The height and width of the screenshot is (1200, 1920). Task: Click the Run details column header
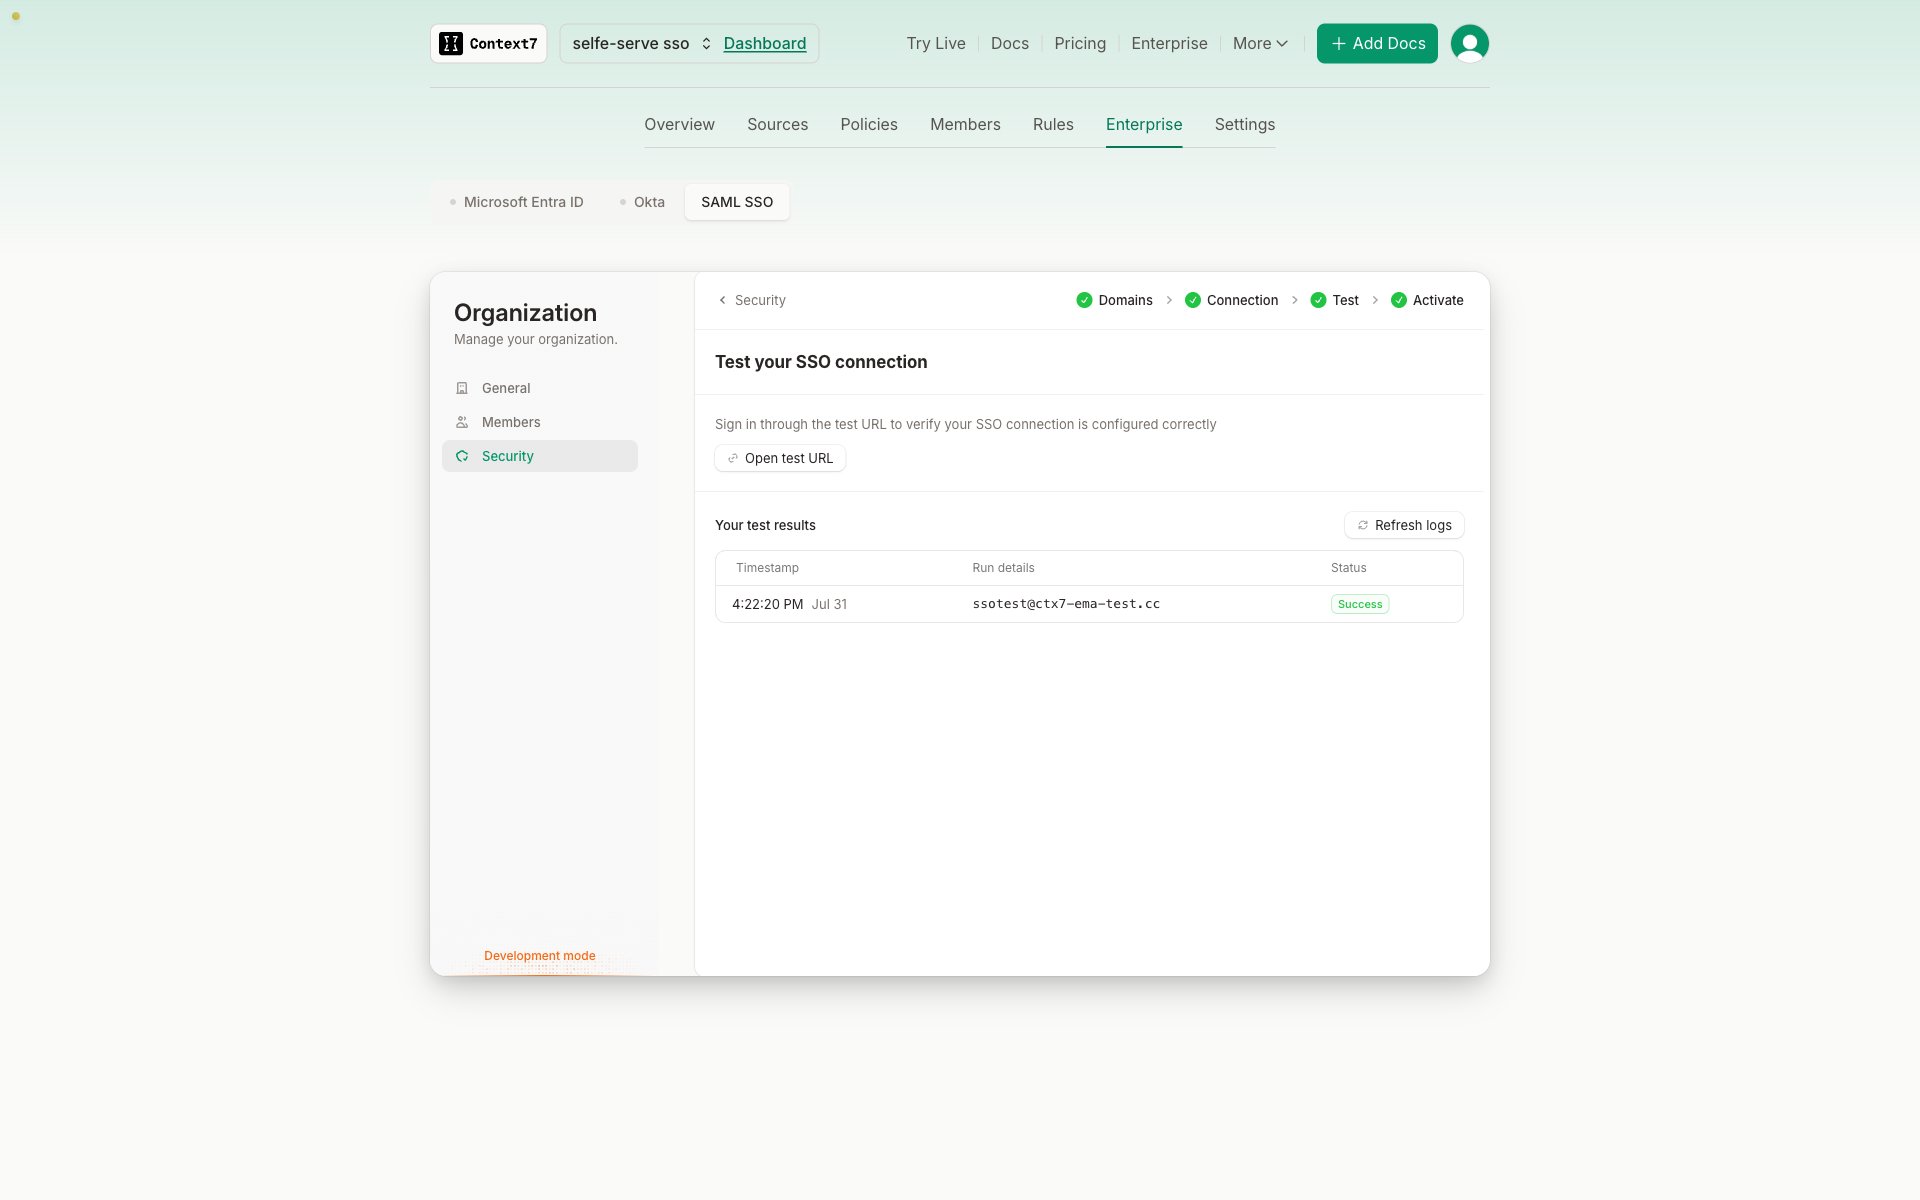(1003, 568)
